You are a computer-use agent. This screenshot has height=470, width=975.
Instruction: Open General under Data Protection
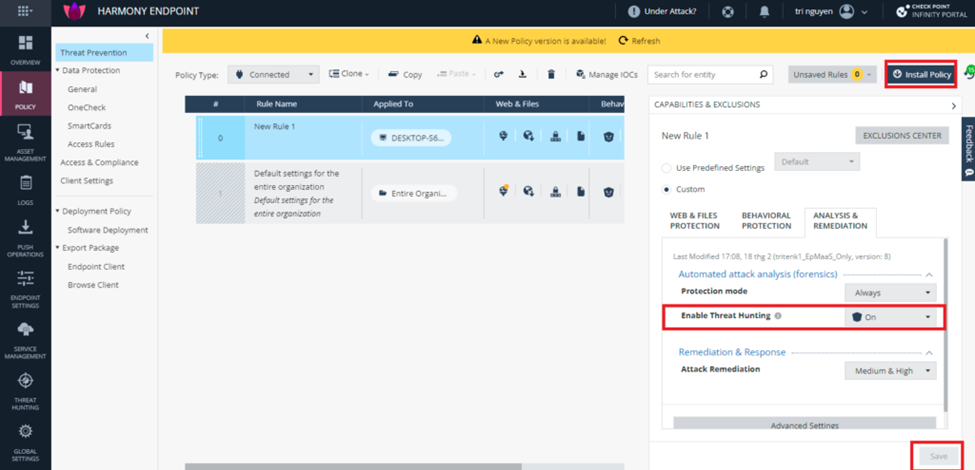[82, 89]
